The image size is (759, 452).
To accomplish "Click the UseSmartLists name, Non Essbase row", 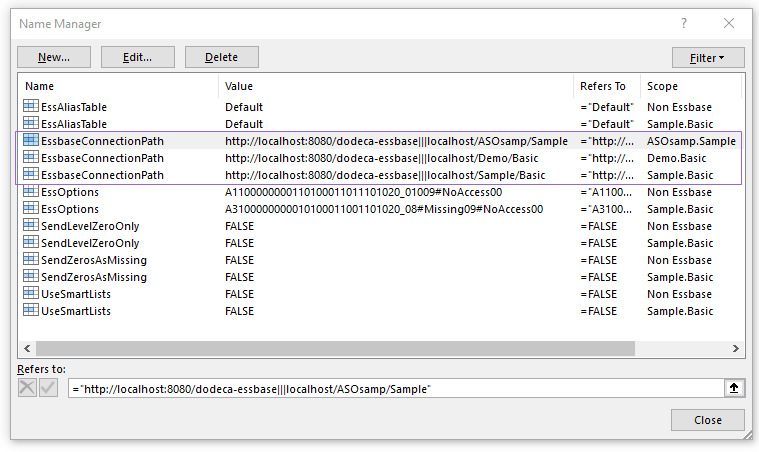I will pyautogui.click(x=76, y=294).
